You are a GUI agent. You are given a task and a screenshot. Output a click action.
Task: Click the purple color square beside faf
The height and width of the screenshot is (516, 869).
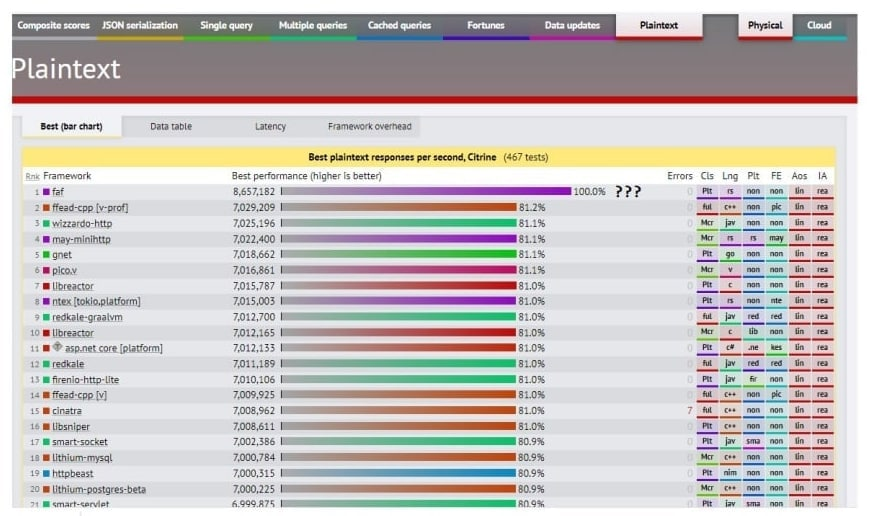click(x=47, y=192)
